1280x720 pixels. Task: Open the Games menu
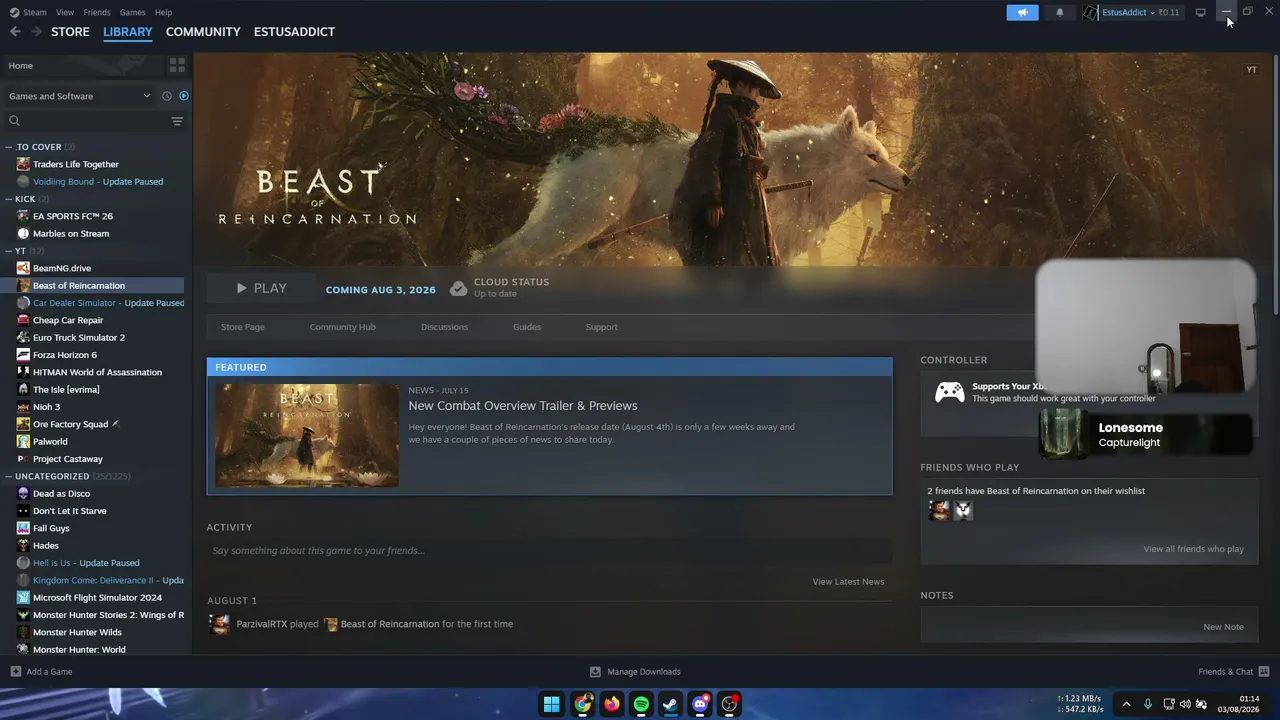pyautogui.click(x=133, y=12)
